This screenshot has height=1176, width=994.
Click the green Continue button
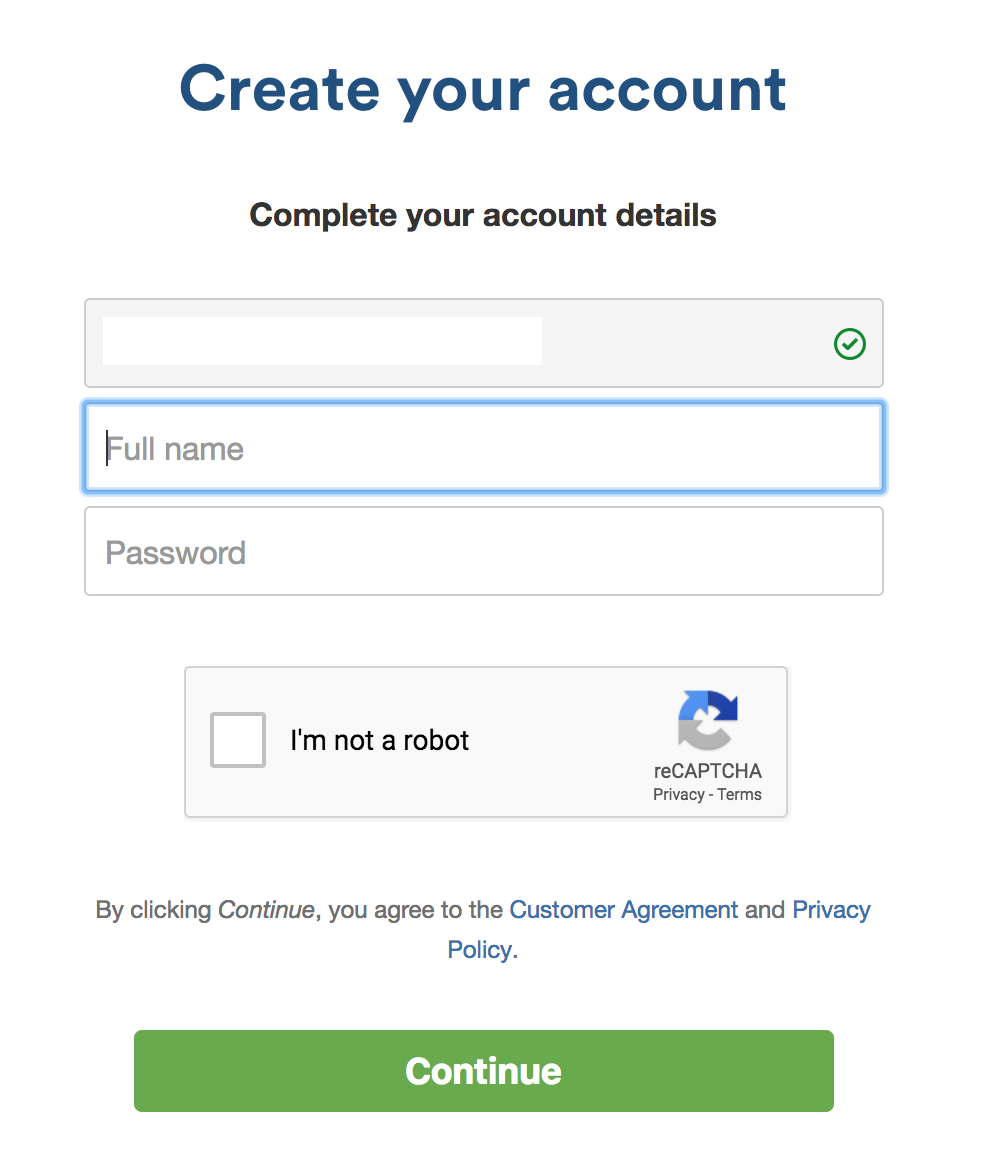[484, 1070]
